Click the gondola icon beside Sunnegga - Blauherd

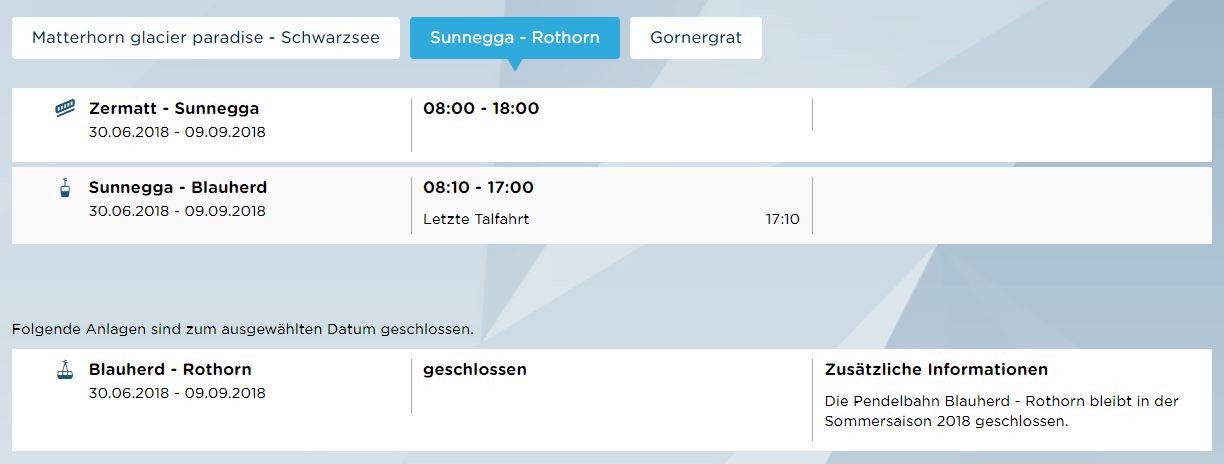tap(65, 188)
